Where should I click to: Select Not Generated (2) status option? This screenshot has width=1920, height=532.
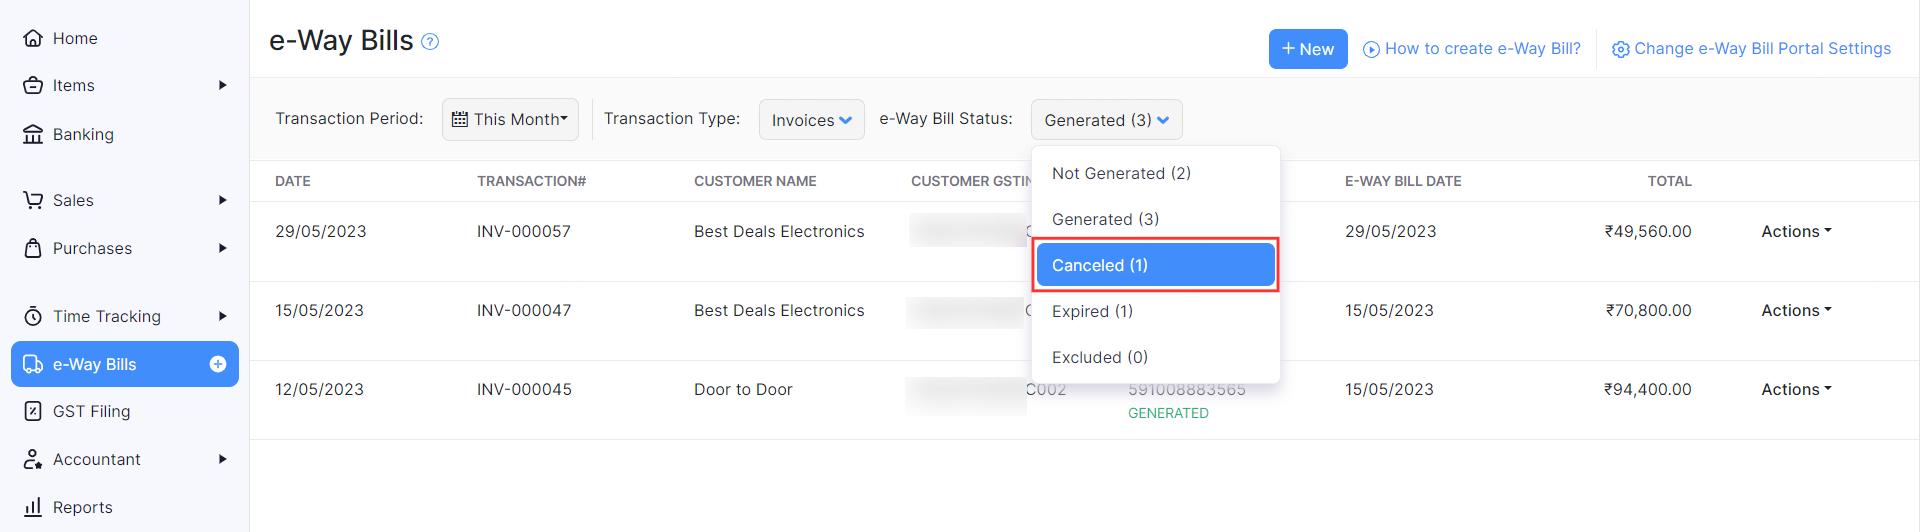tap(1121, 173)
